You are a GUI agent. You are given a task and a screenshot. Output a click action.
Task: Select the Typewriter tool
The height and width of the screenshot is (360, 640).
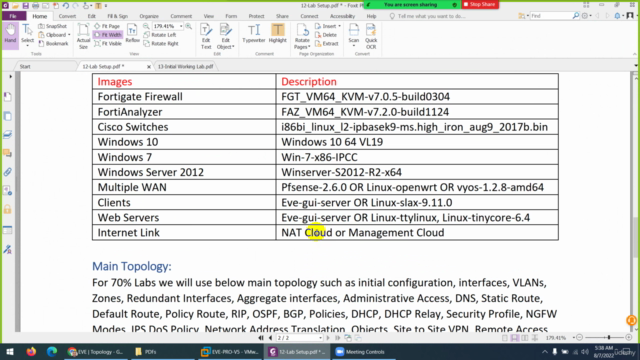[253, 33]
